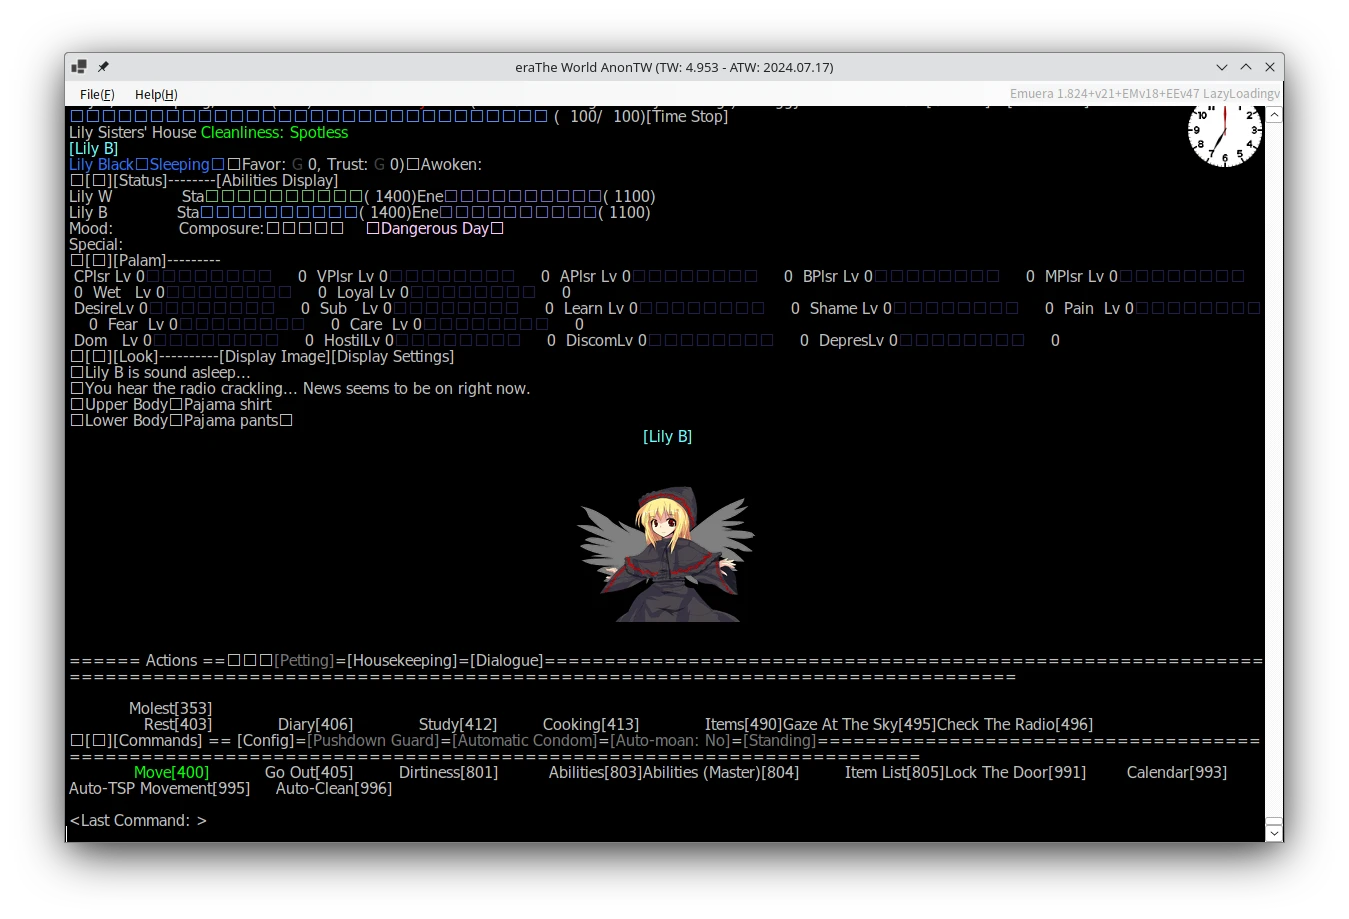Screen dimensions: 1349x919
Task: Collapse the [Look] section
Action: click(98, 357)
